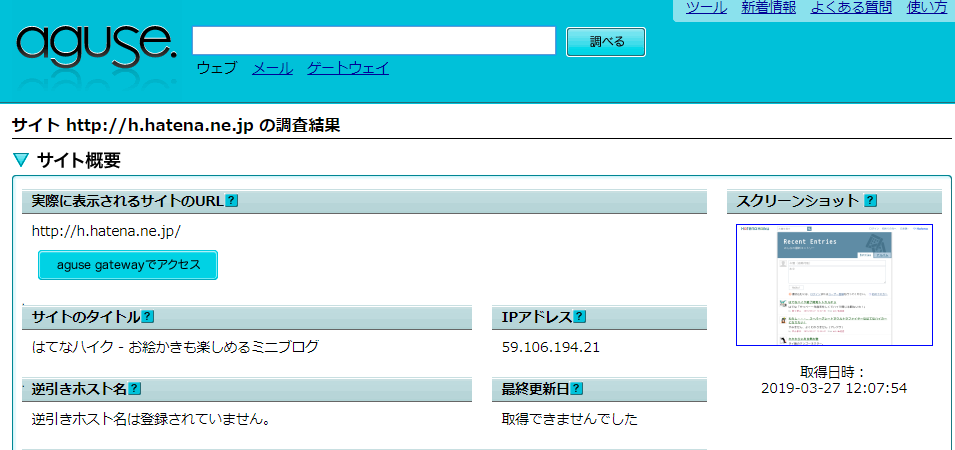Open help icon beside 逆引きホスト名
Image resolution: width=955 pixels, height=450 pixels.
(x=135, y=389)
